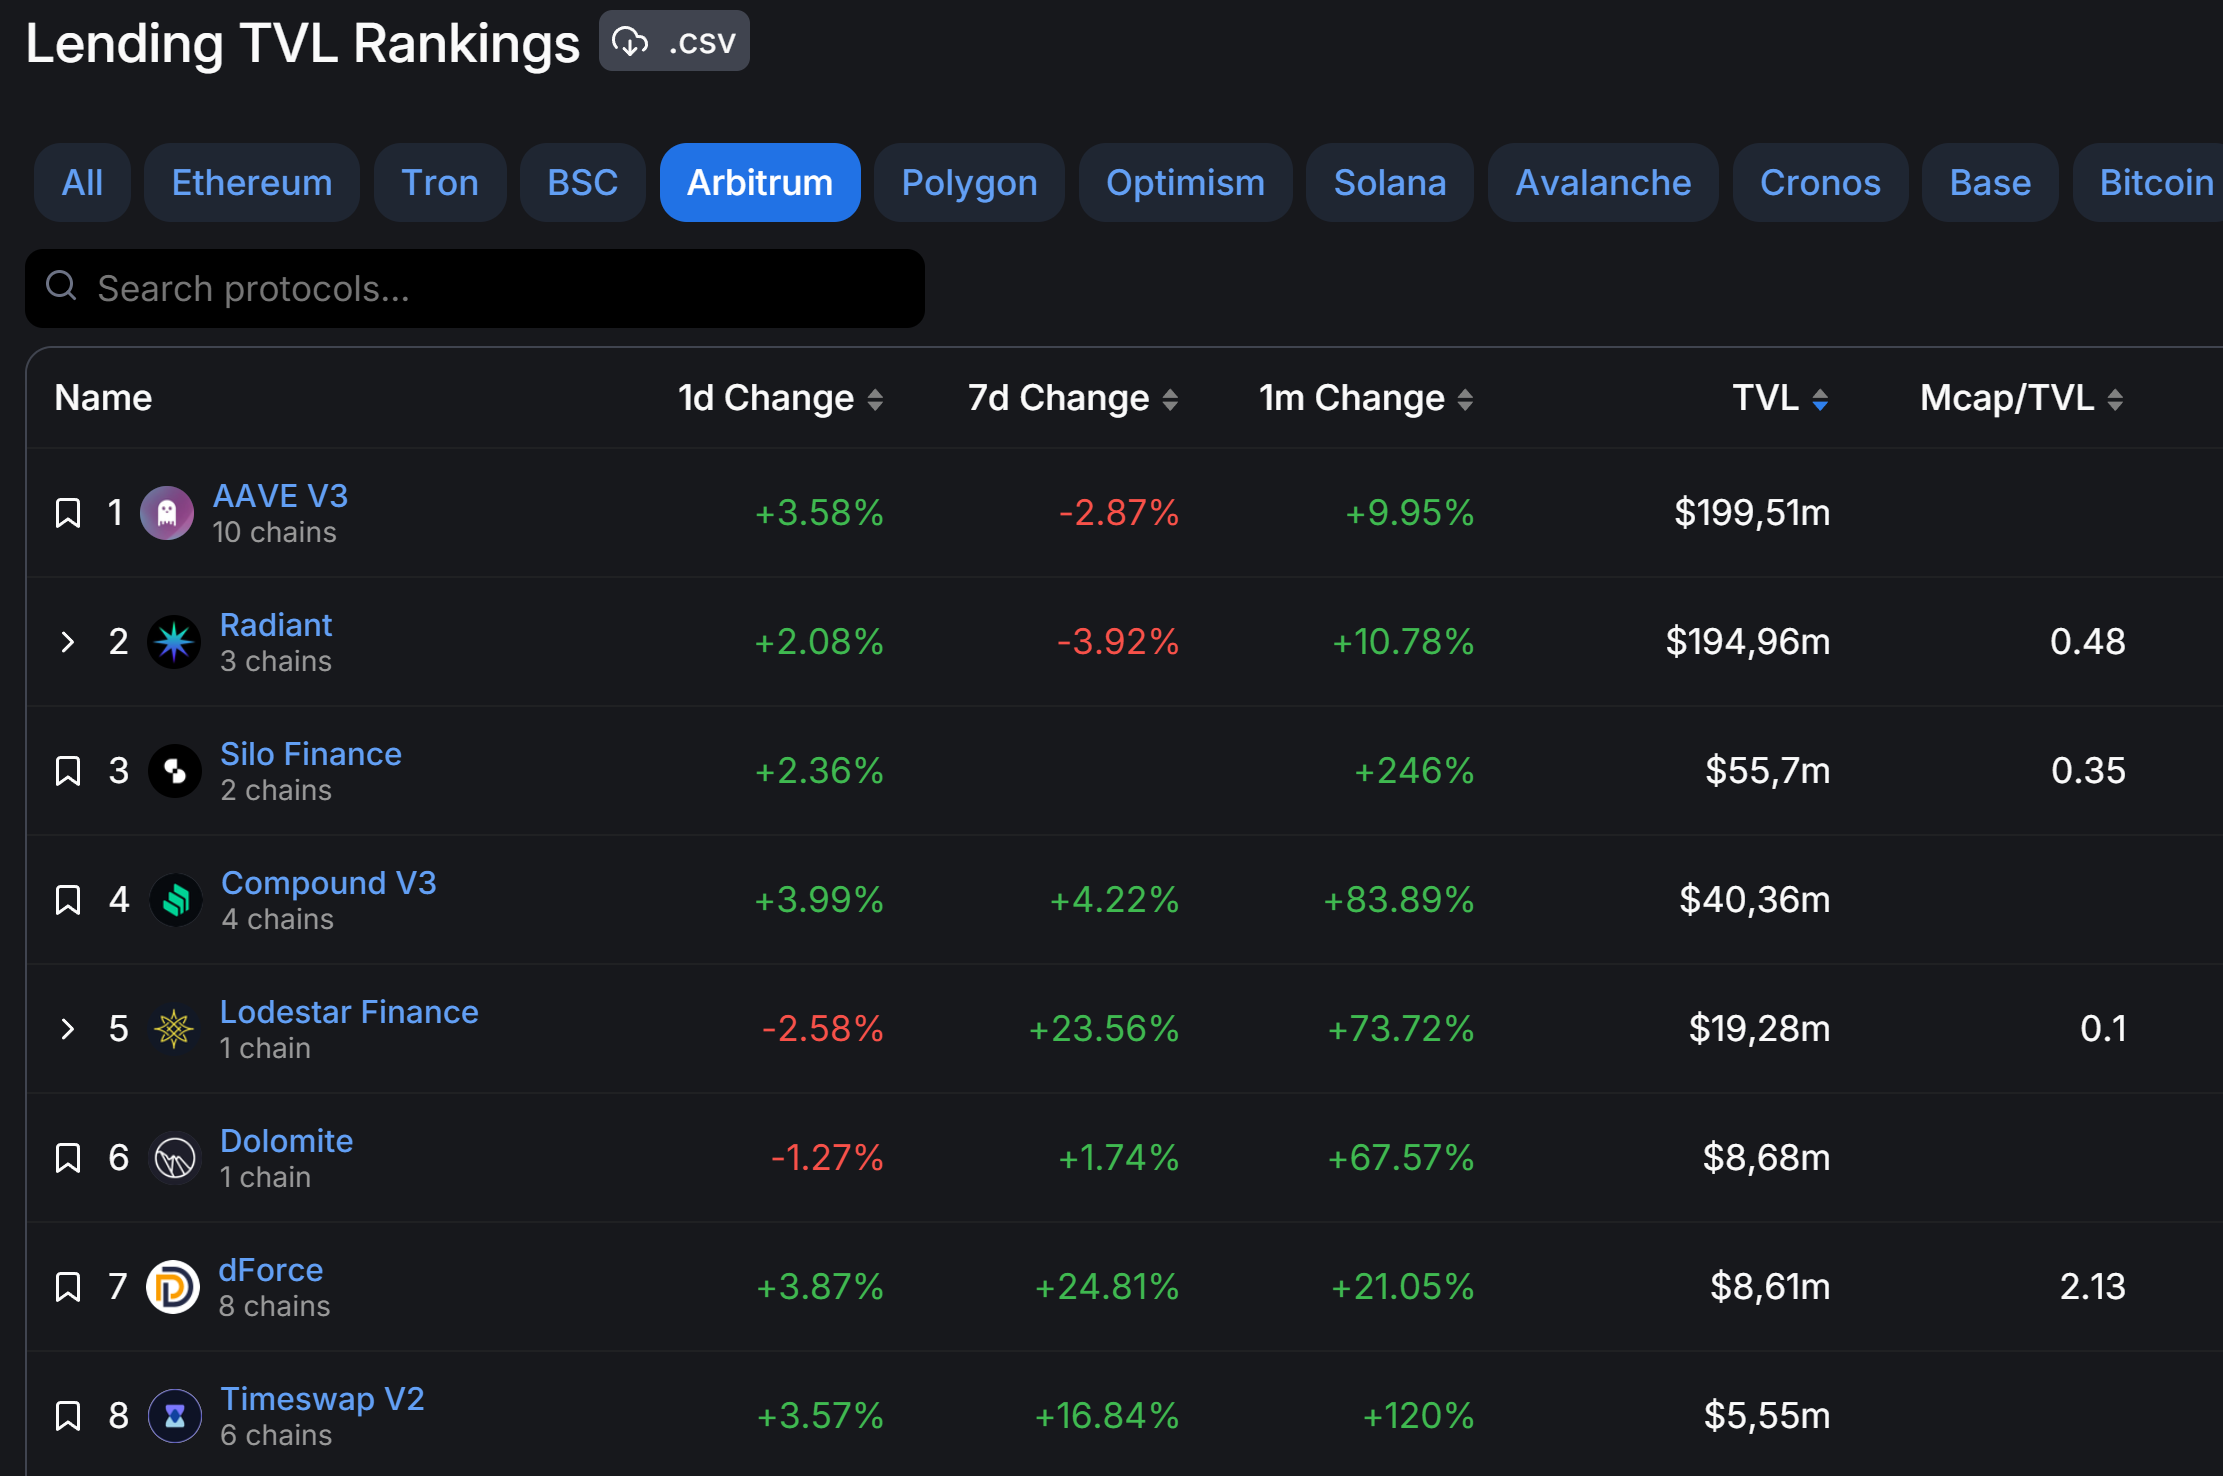This screenshot has height=1476, width=2223.
Task: Expand the Radiant row chevron
Action: [x=68, y=642]
